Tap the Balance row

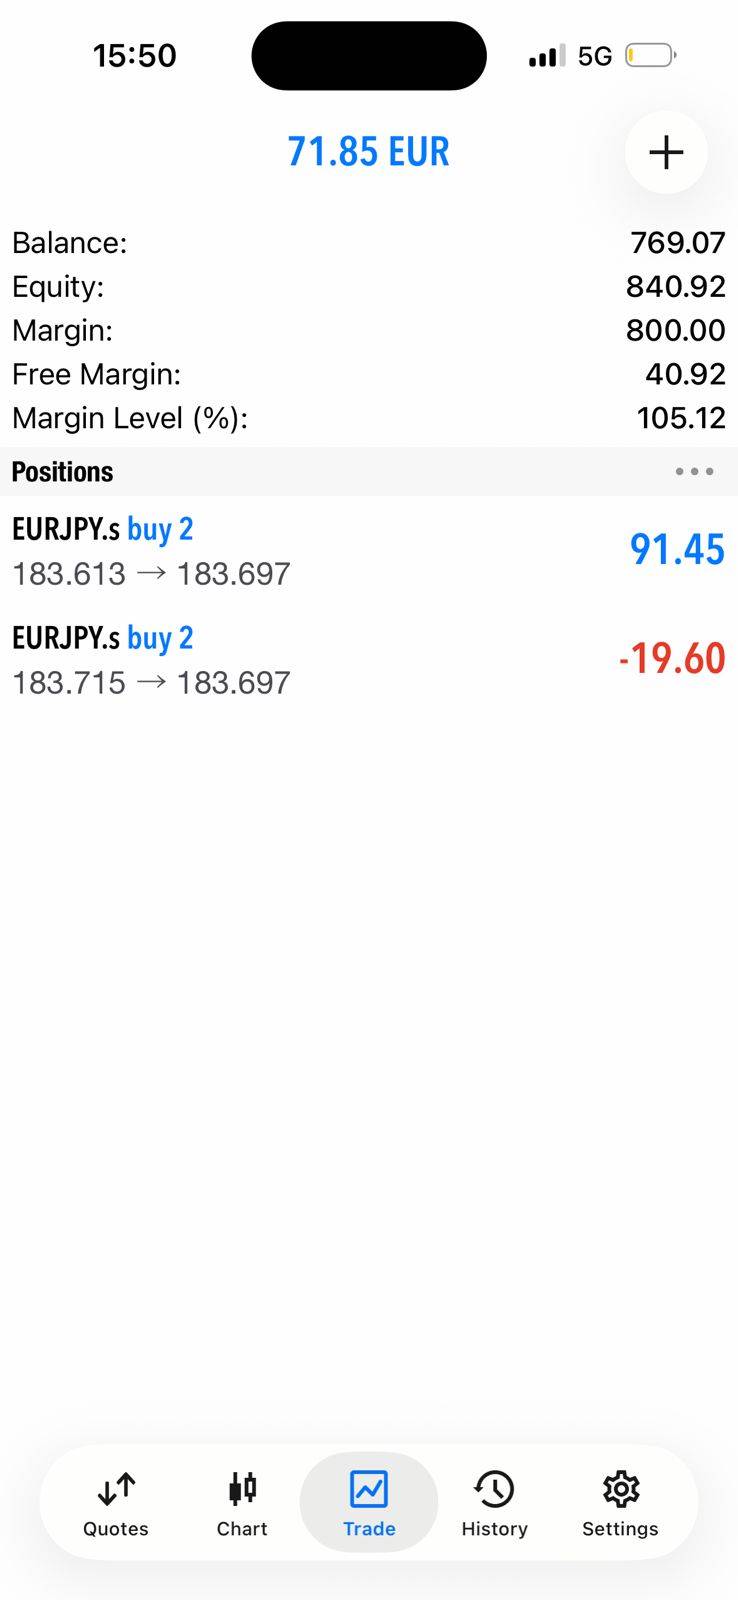tap(369, 243)
